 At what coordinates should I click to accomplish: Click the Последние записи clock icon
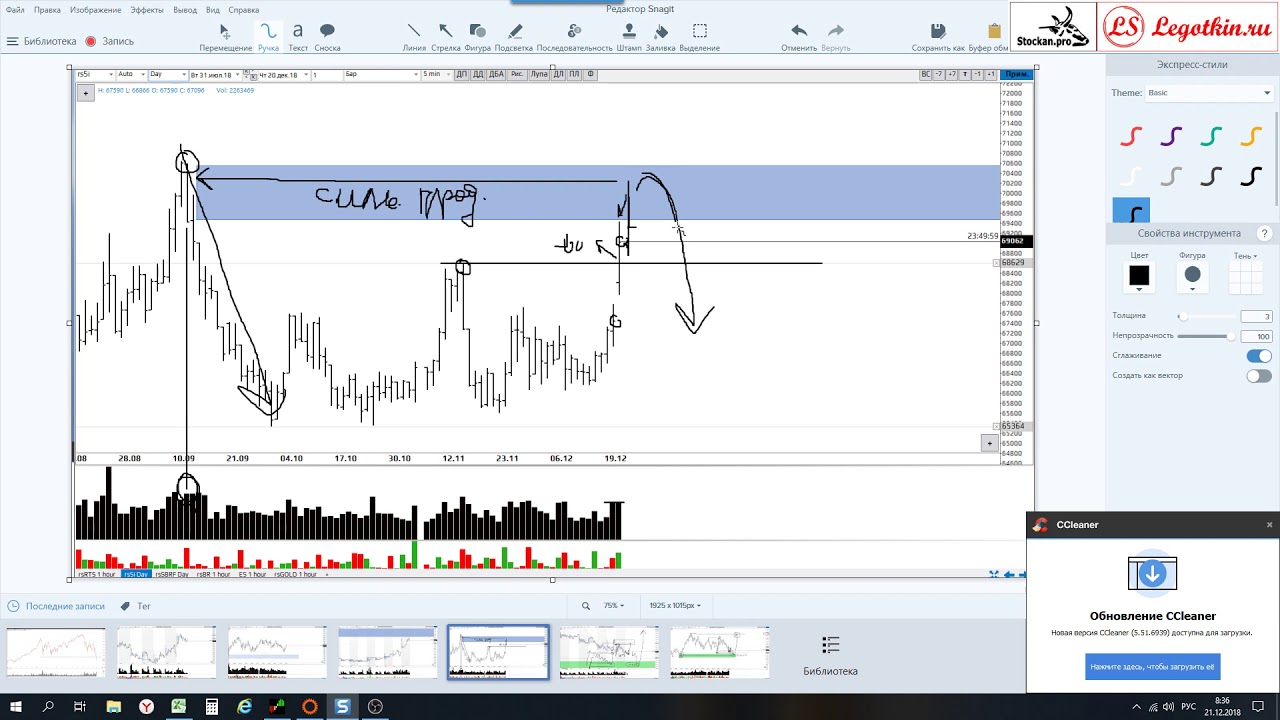pyautogui.click(x=14, y=606)
